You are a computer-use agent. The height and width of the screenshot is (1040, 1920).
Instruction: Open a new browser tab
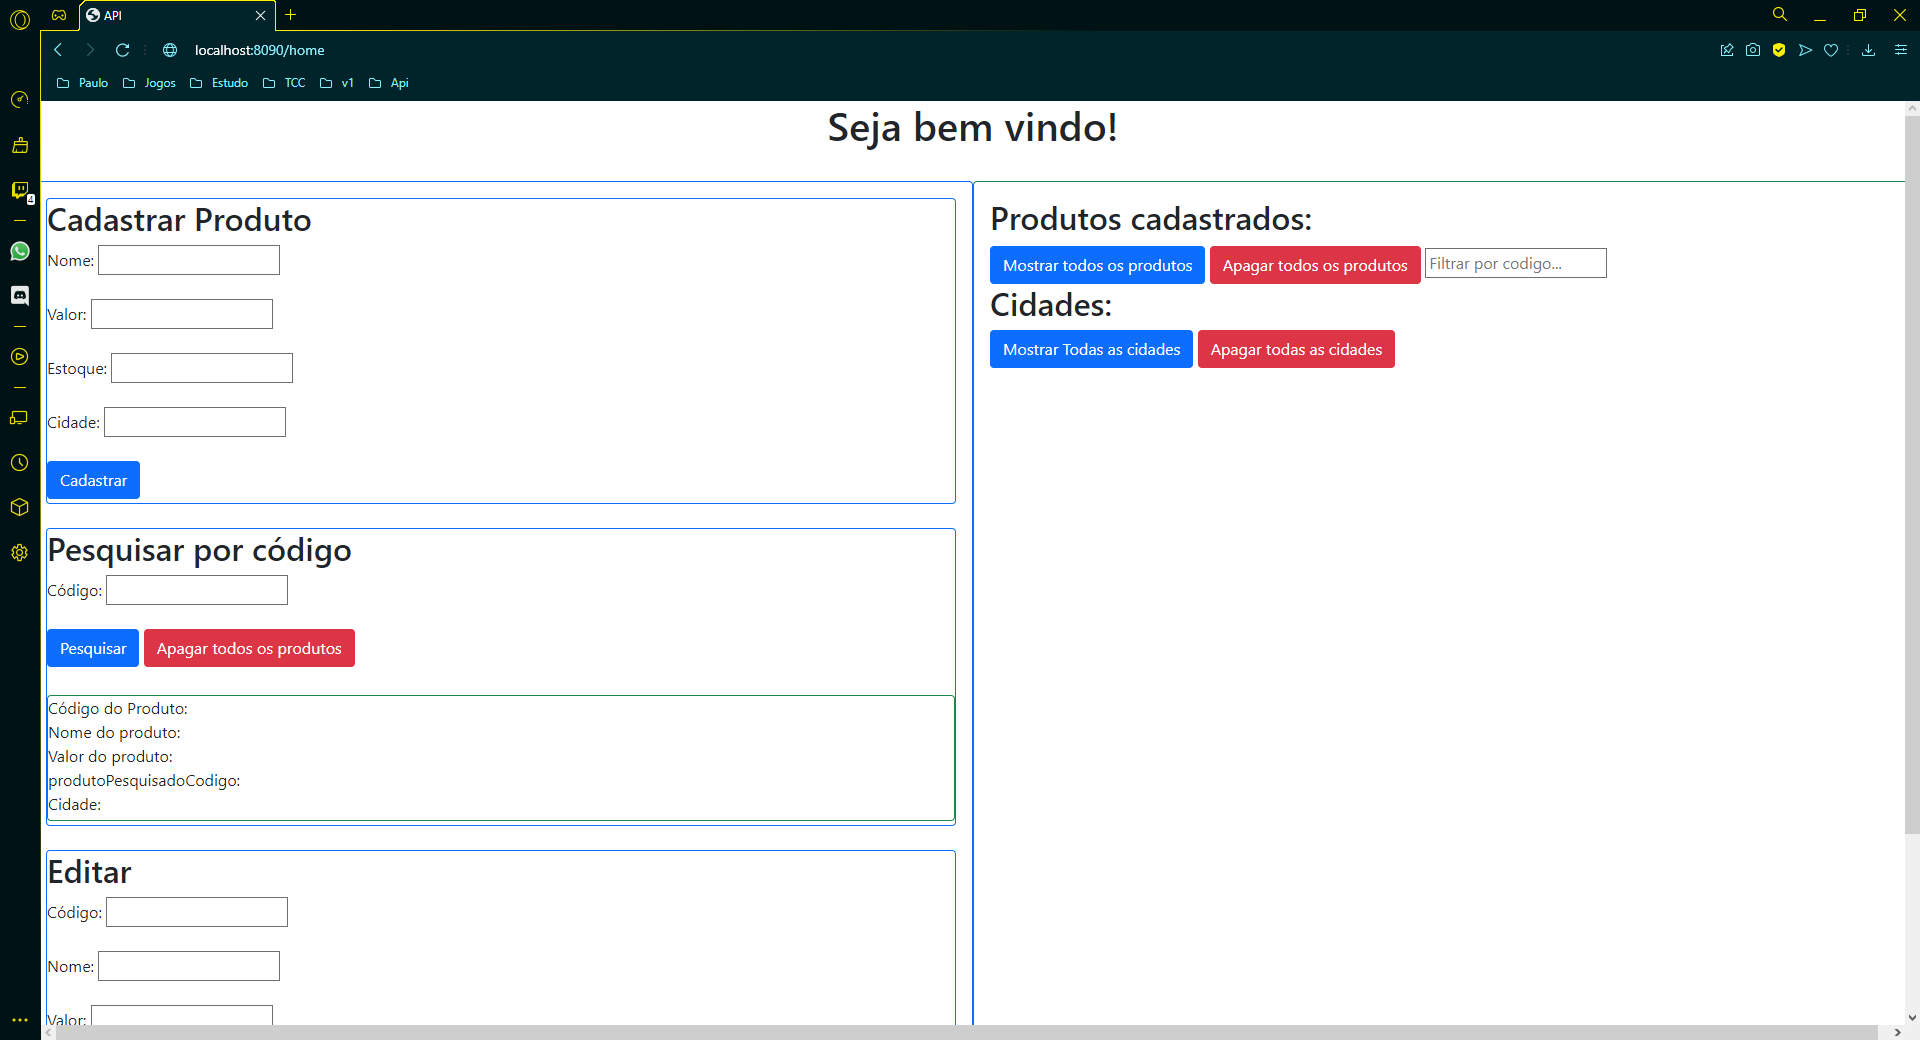pyautogui.click(x=291, y=15)
